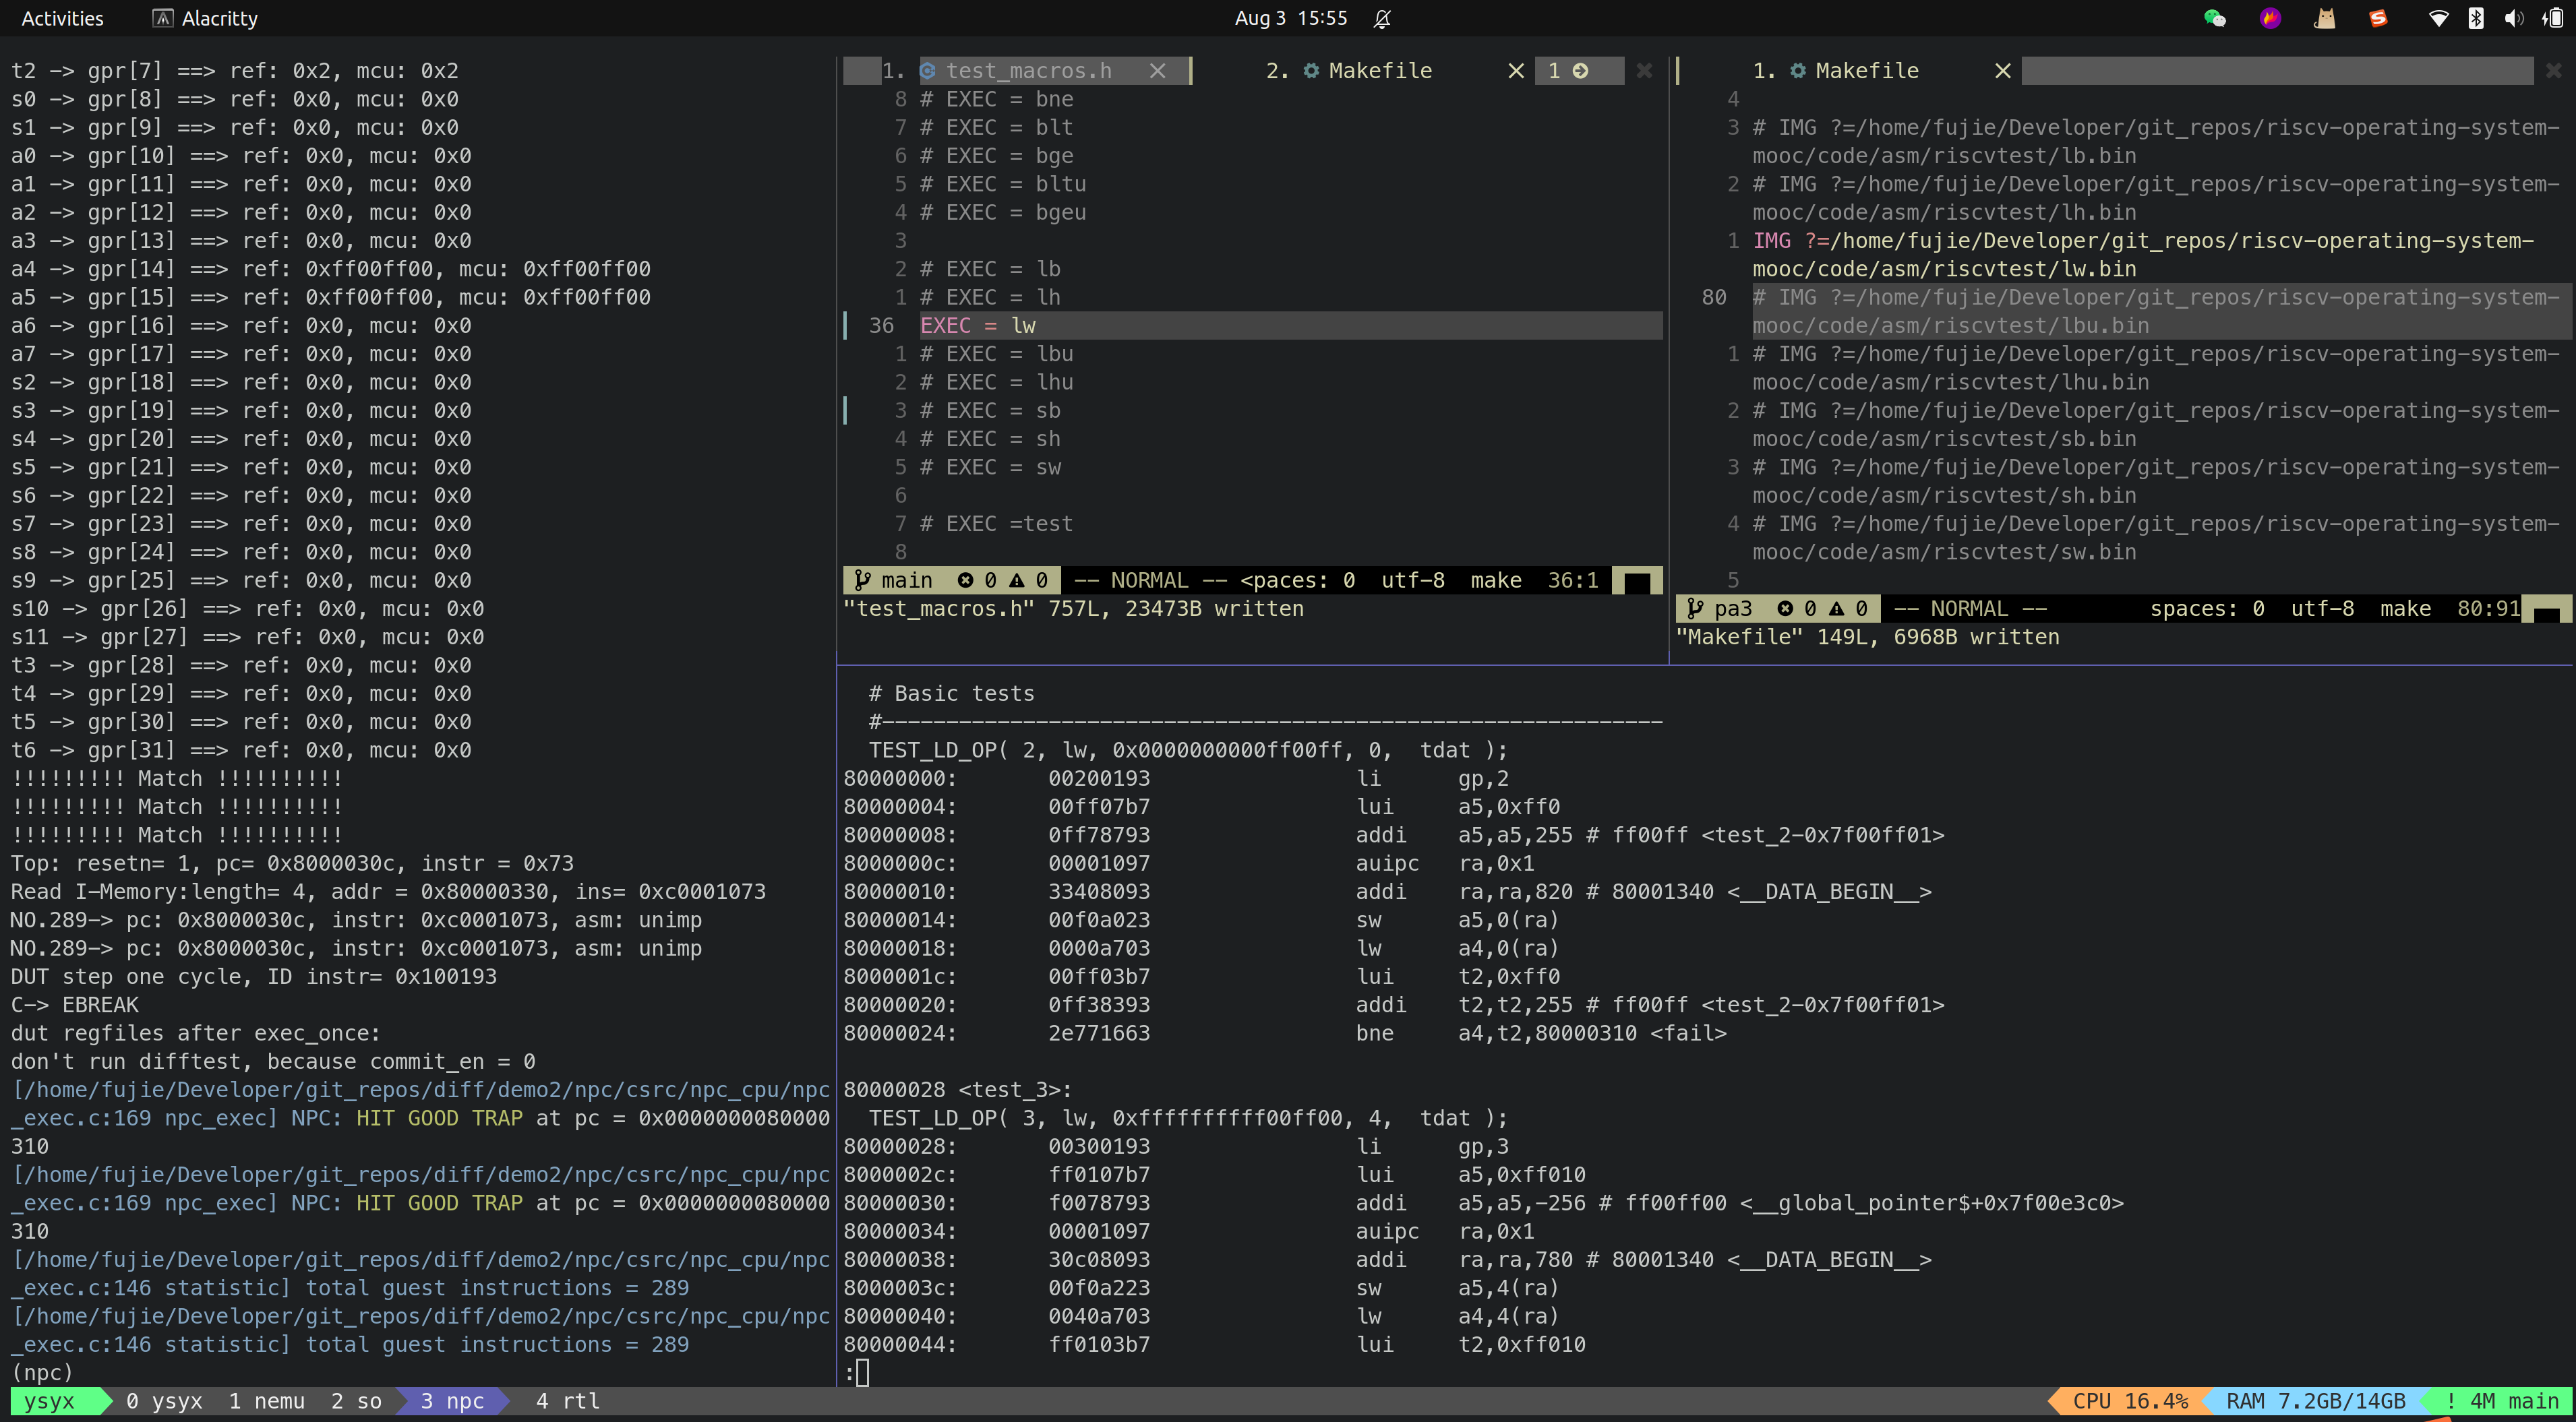
Task: Switch to tmux window 4 rtl
Action: pos(567,1401)
